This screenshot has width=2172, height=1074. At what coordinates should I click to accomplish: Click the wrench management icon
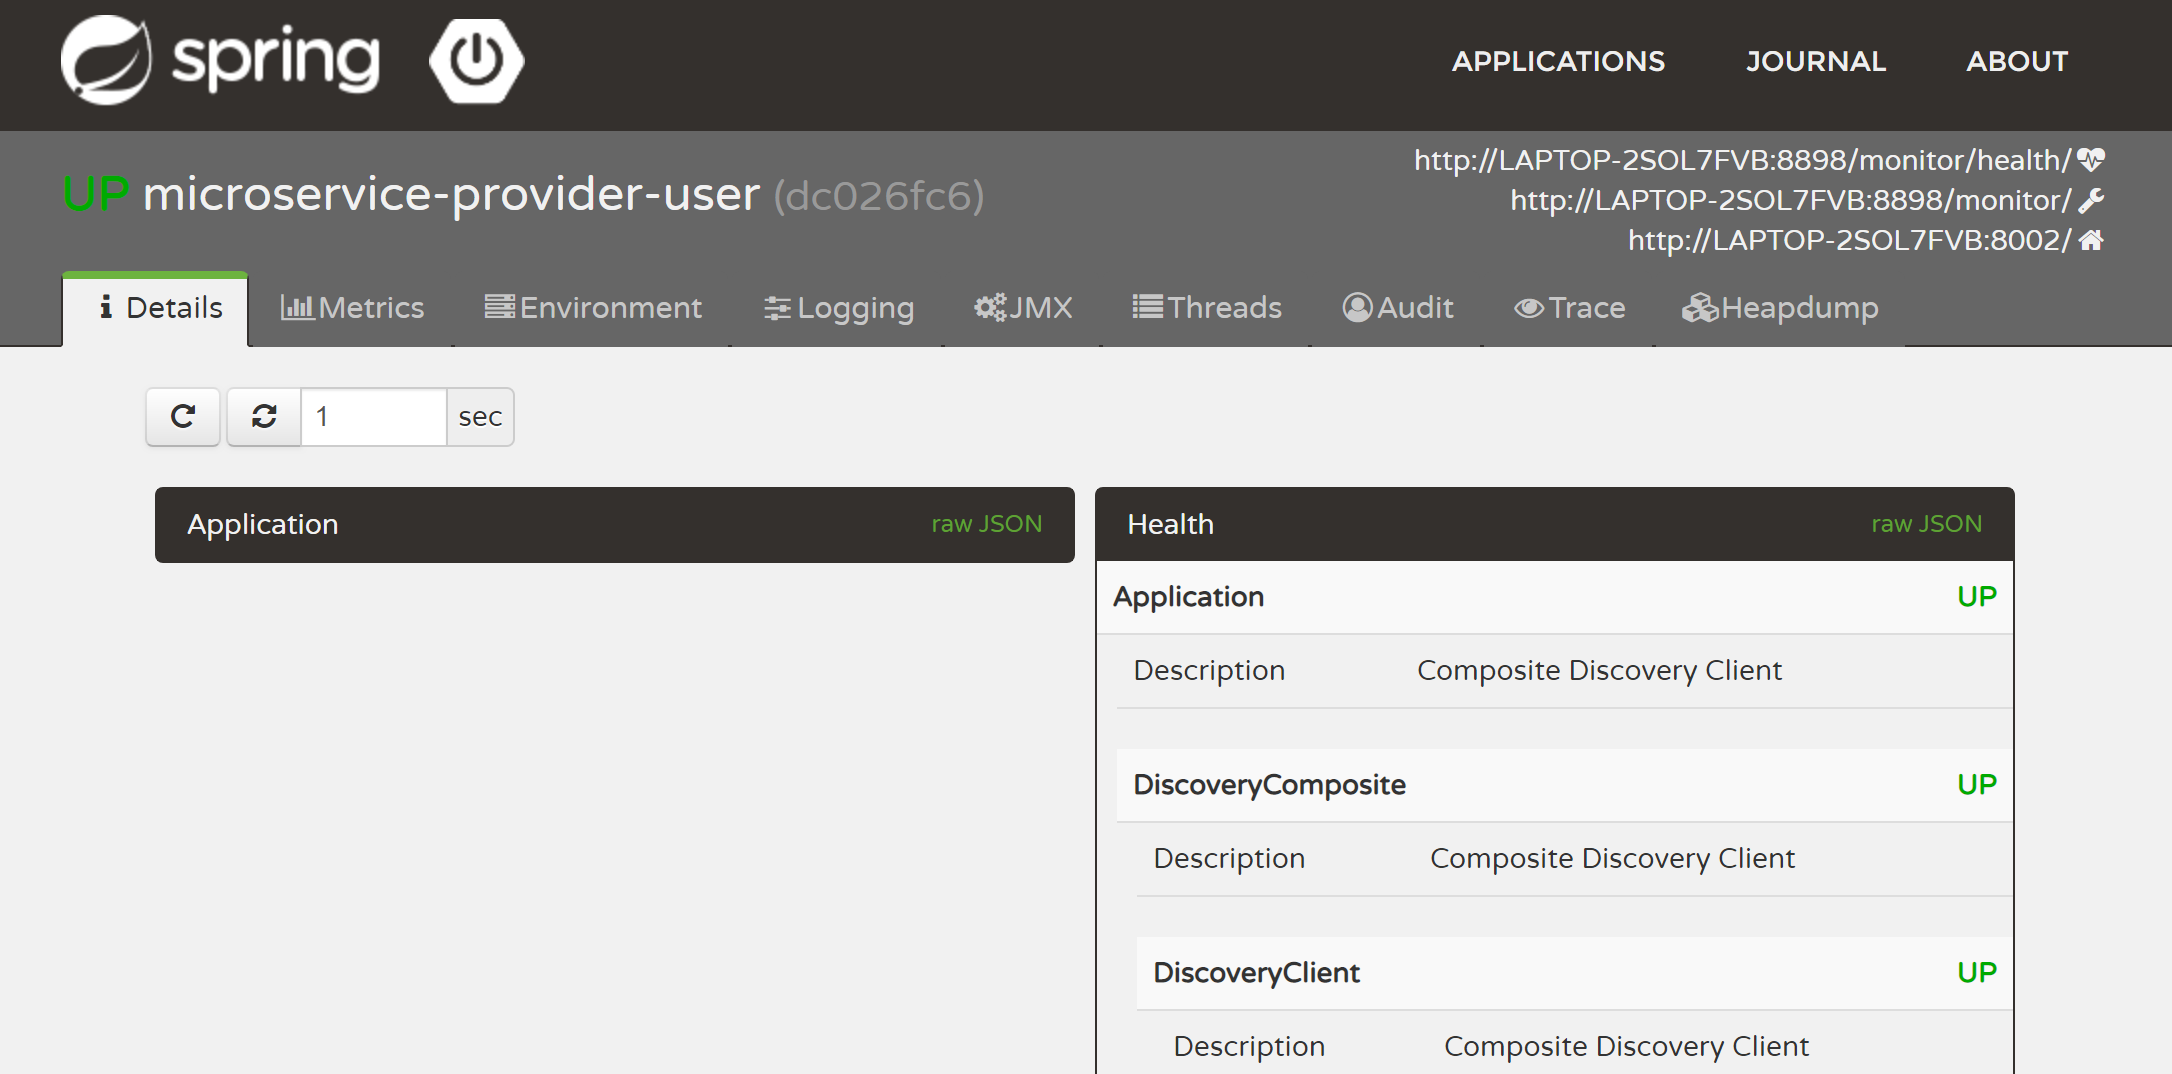tap(2091, 201)
